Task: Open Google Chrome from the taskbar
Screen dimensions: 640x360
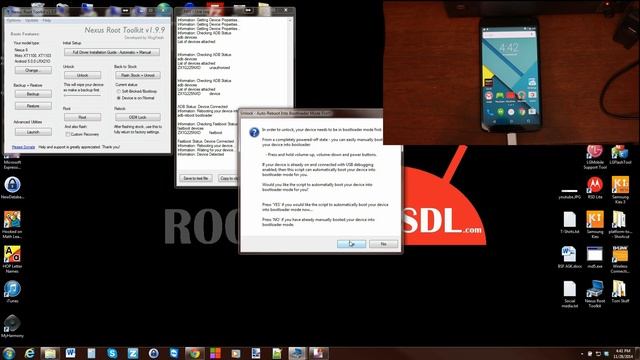Action: [194, 353]
